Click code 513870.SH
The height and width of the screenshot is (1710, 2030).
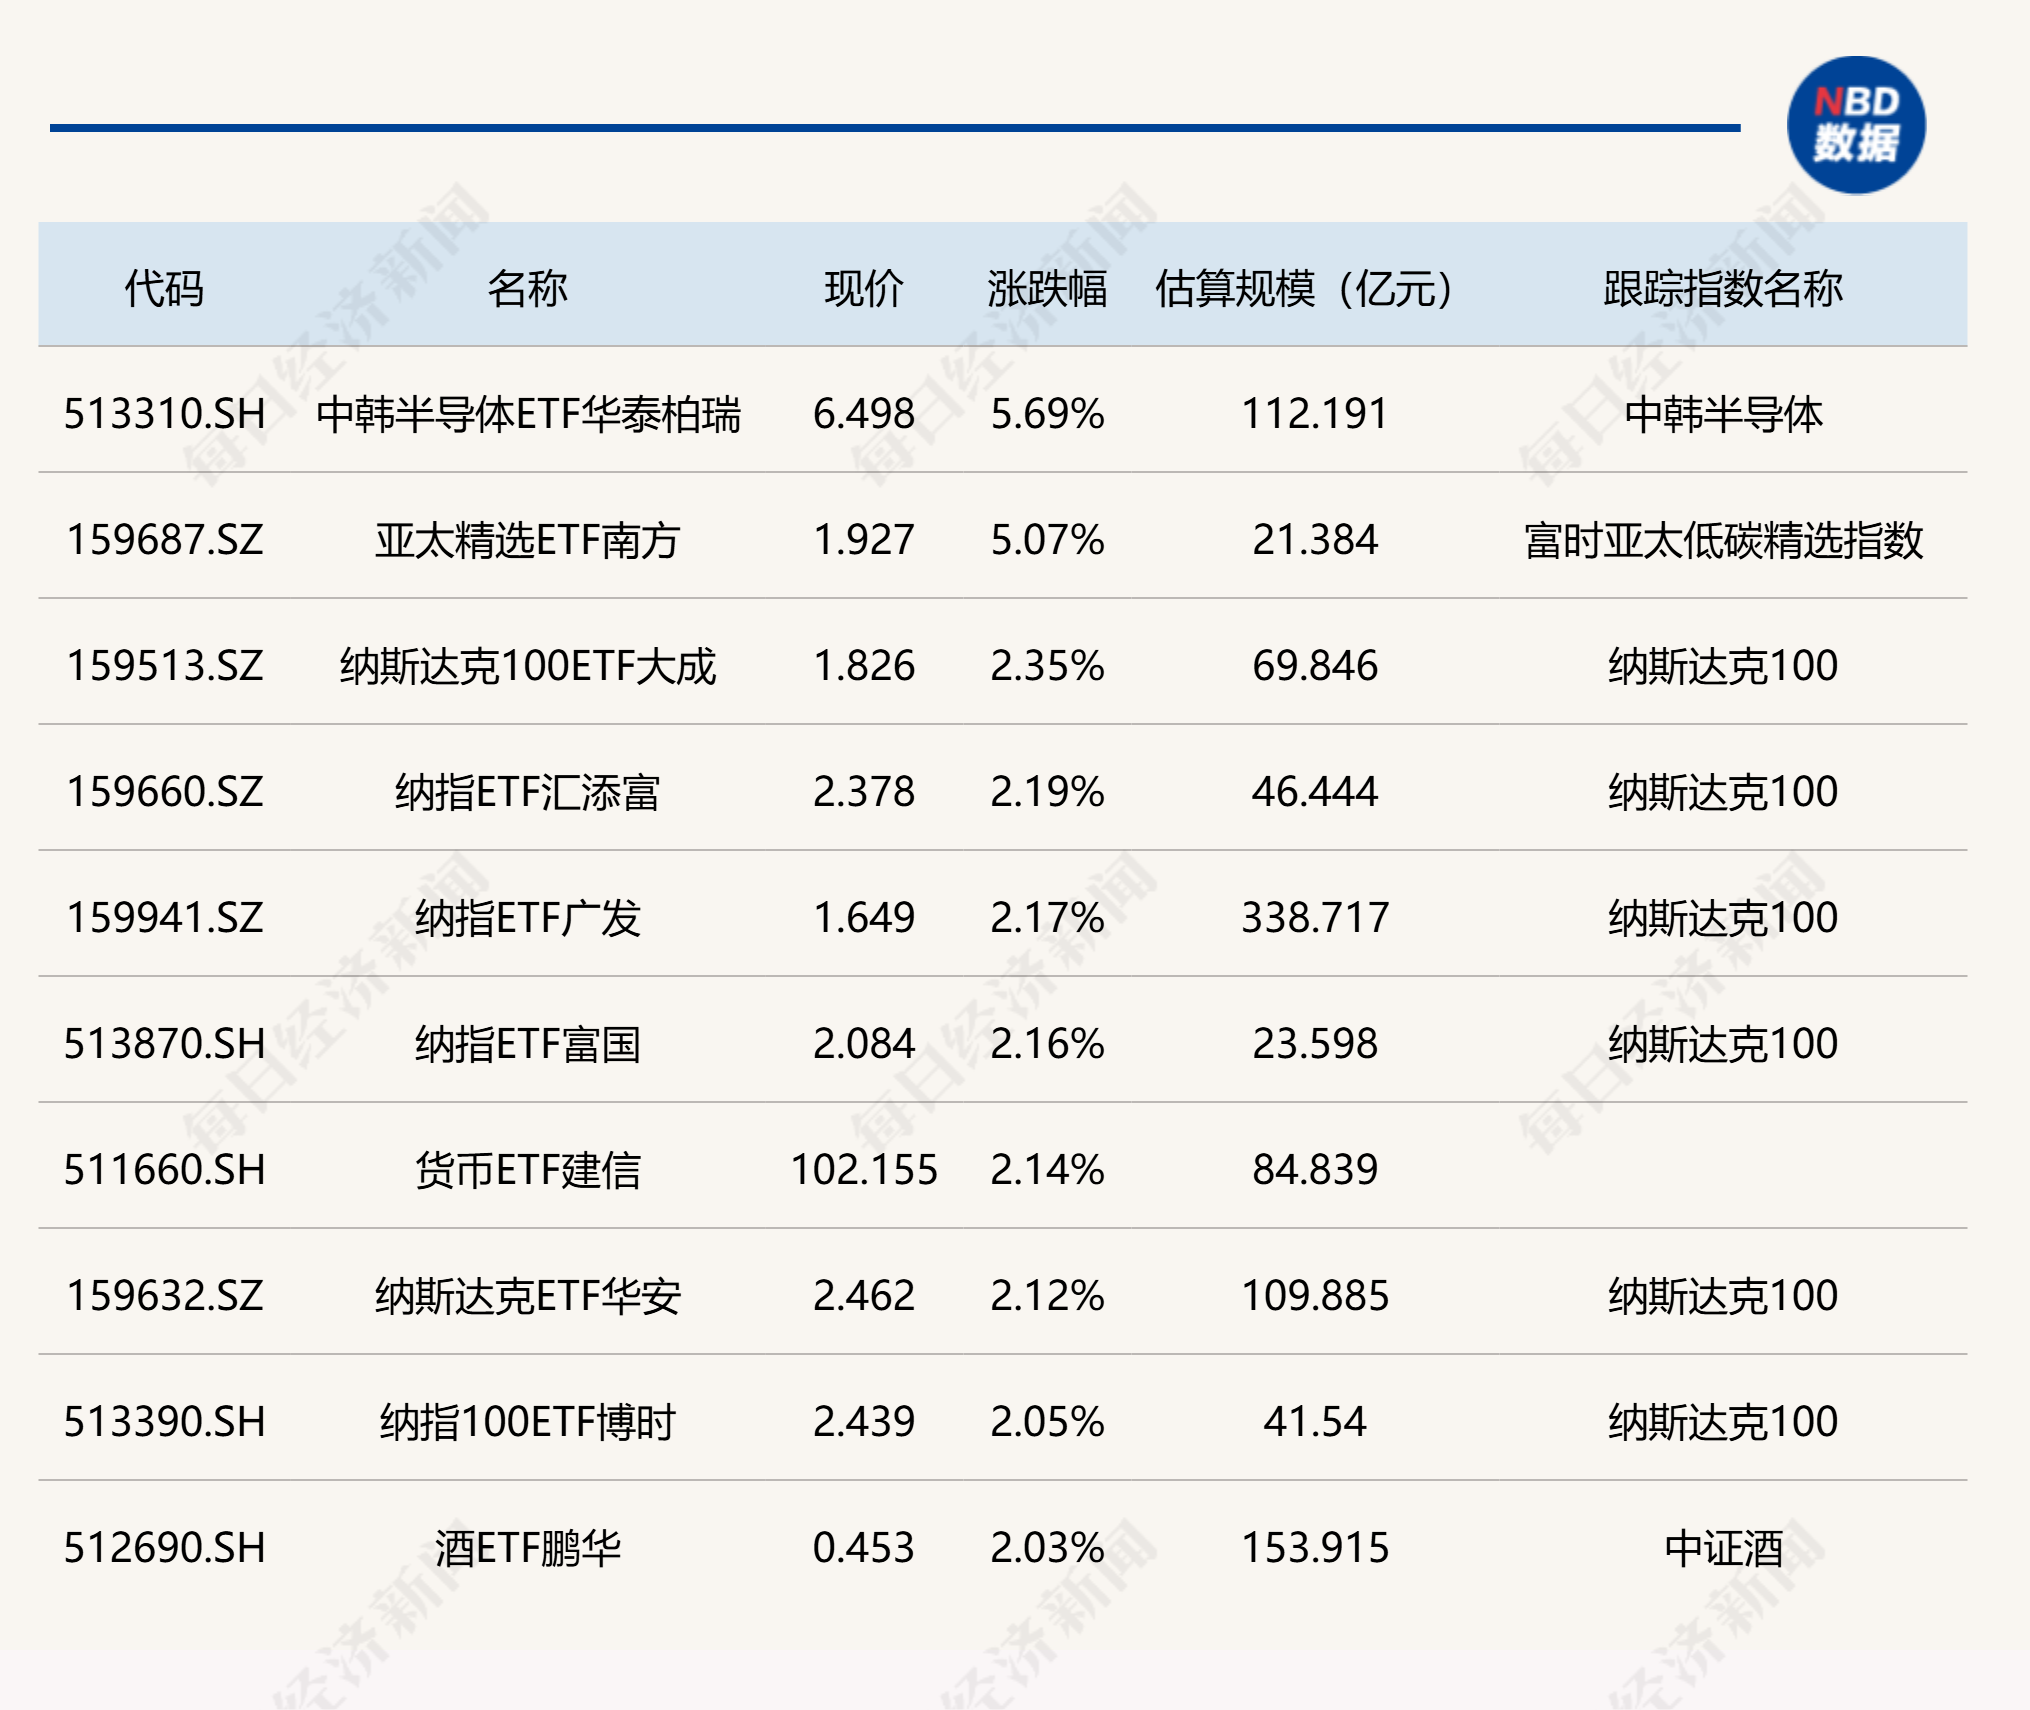point(165,1044)
